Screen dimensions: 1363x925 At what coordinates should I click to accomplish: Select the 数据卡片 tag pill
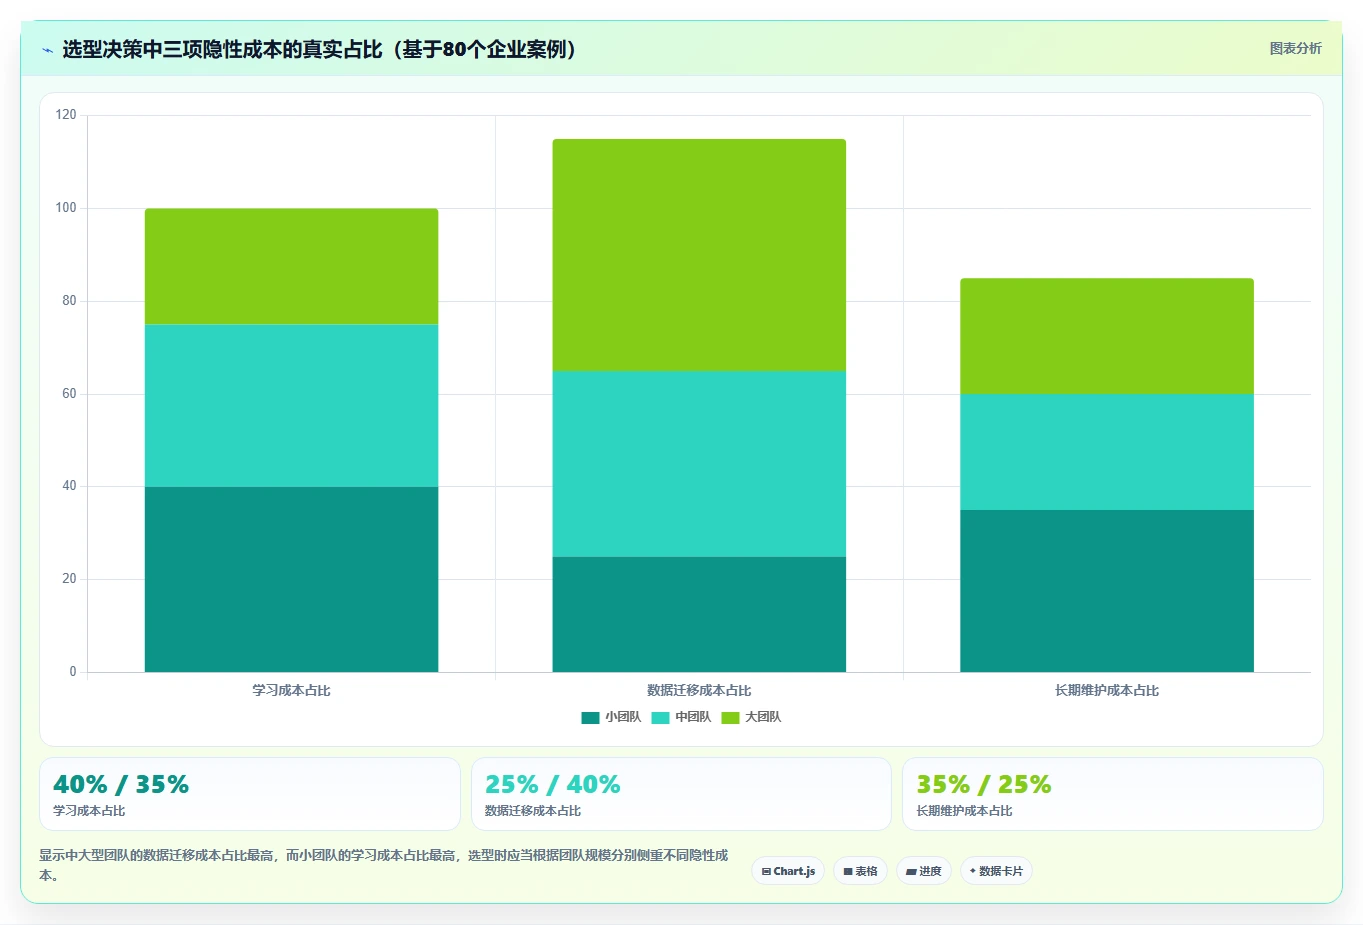(996, 871)
